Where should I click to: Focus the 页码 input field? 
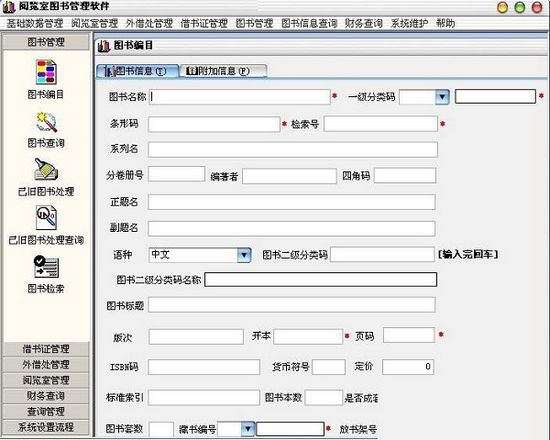409,335
